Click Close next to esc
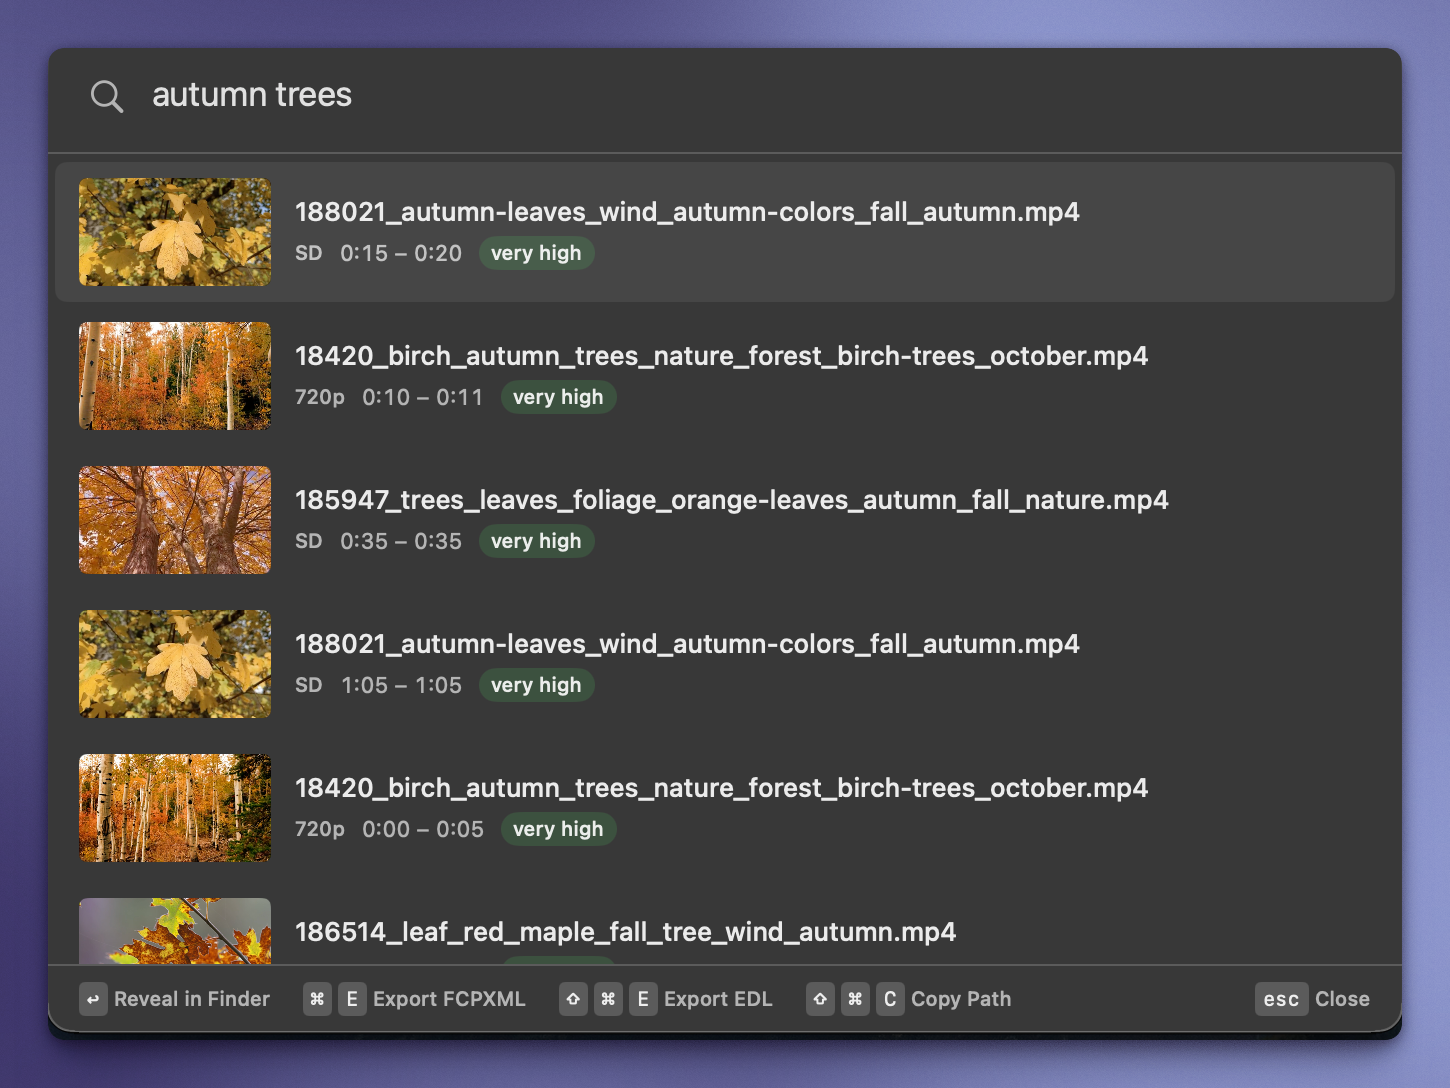Viewport: 1450px width, 1088px height. (x=1342, y=999)
